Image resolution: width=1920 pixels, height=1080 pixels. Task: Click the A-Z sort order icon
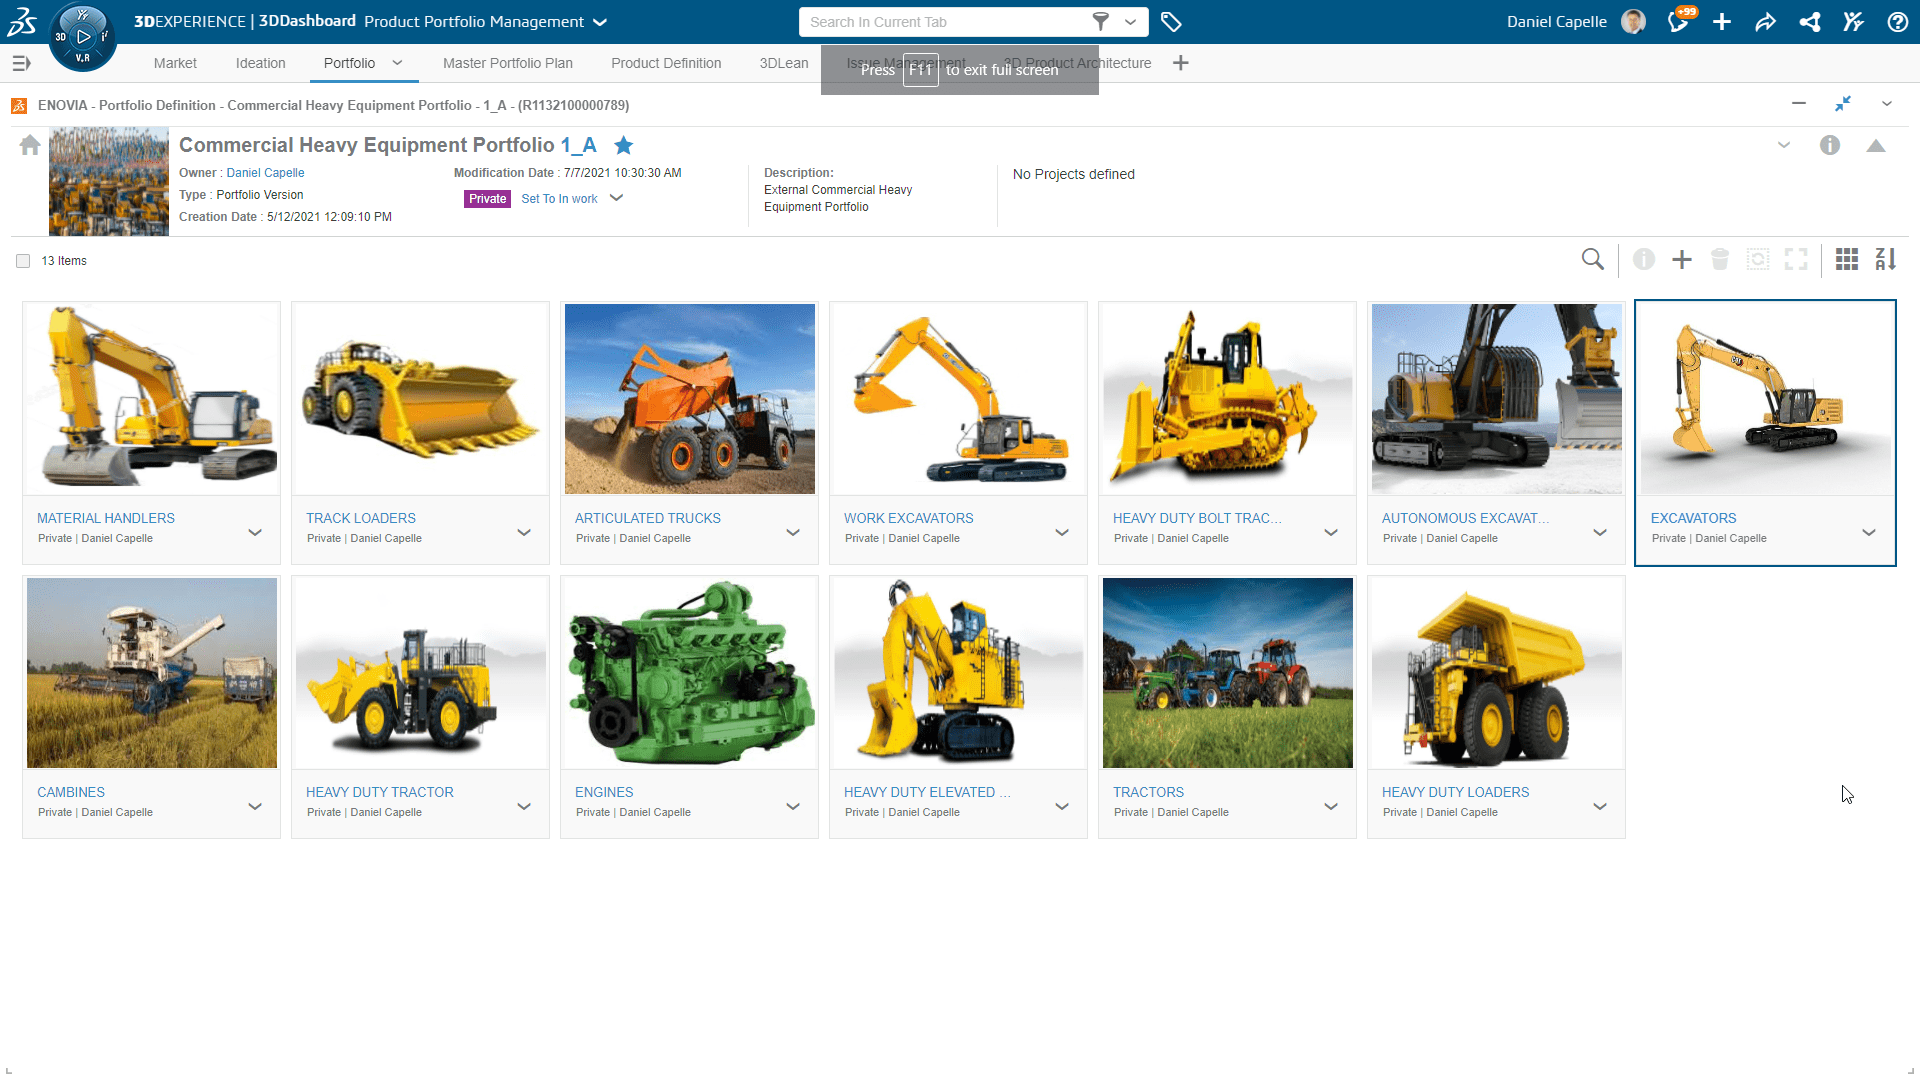1885,260
